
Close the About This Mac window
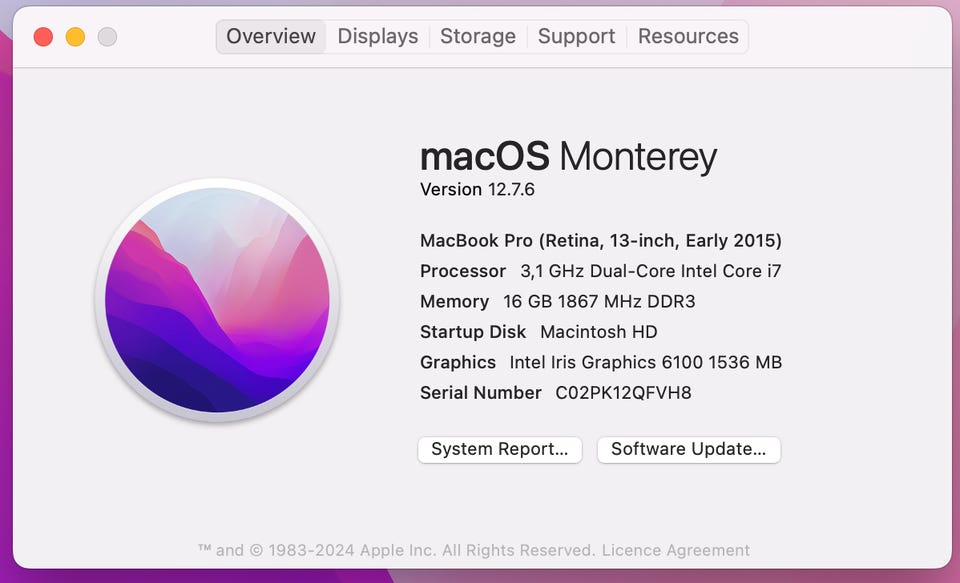pos(43,37)
